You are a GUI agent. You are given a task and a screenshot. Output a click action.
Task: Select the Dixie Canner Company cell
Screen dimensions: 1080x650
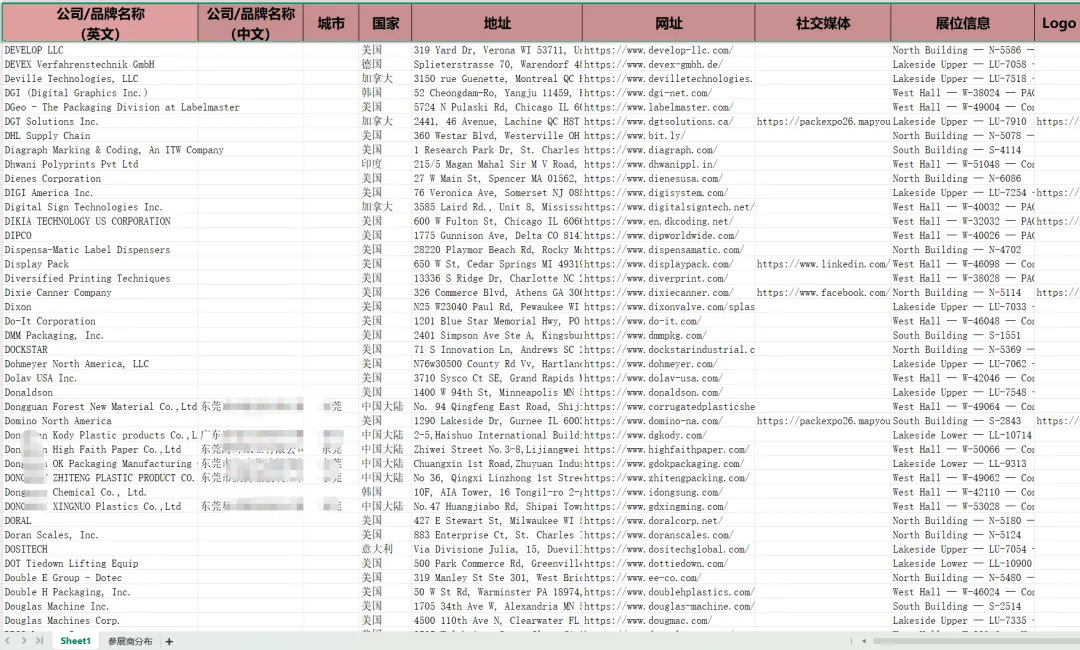pos(100,293)
